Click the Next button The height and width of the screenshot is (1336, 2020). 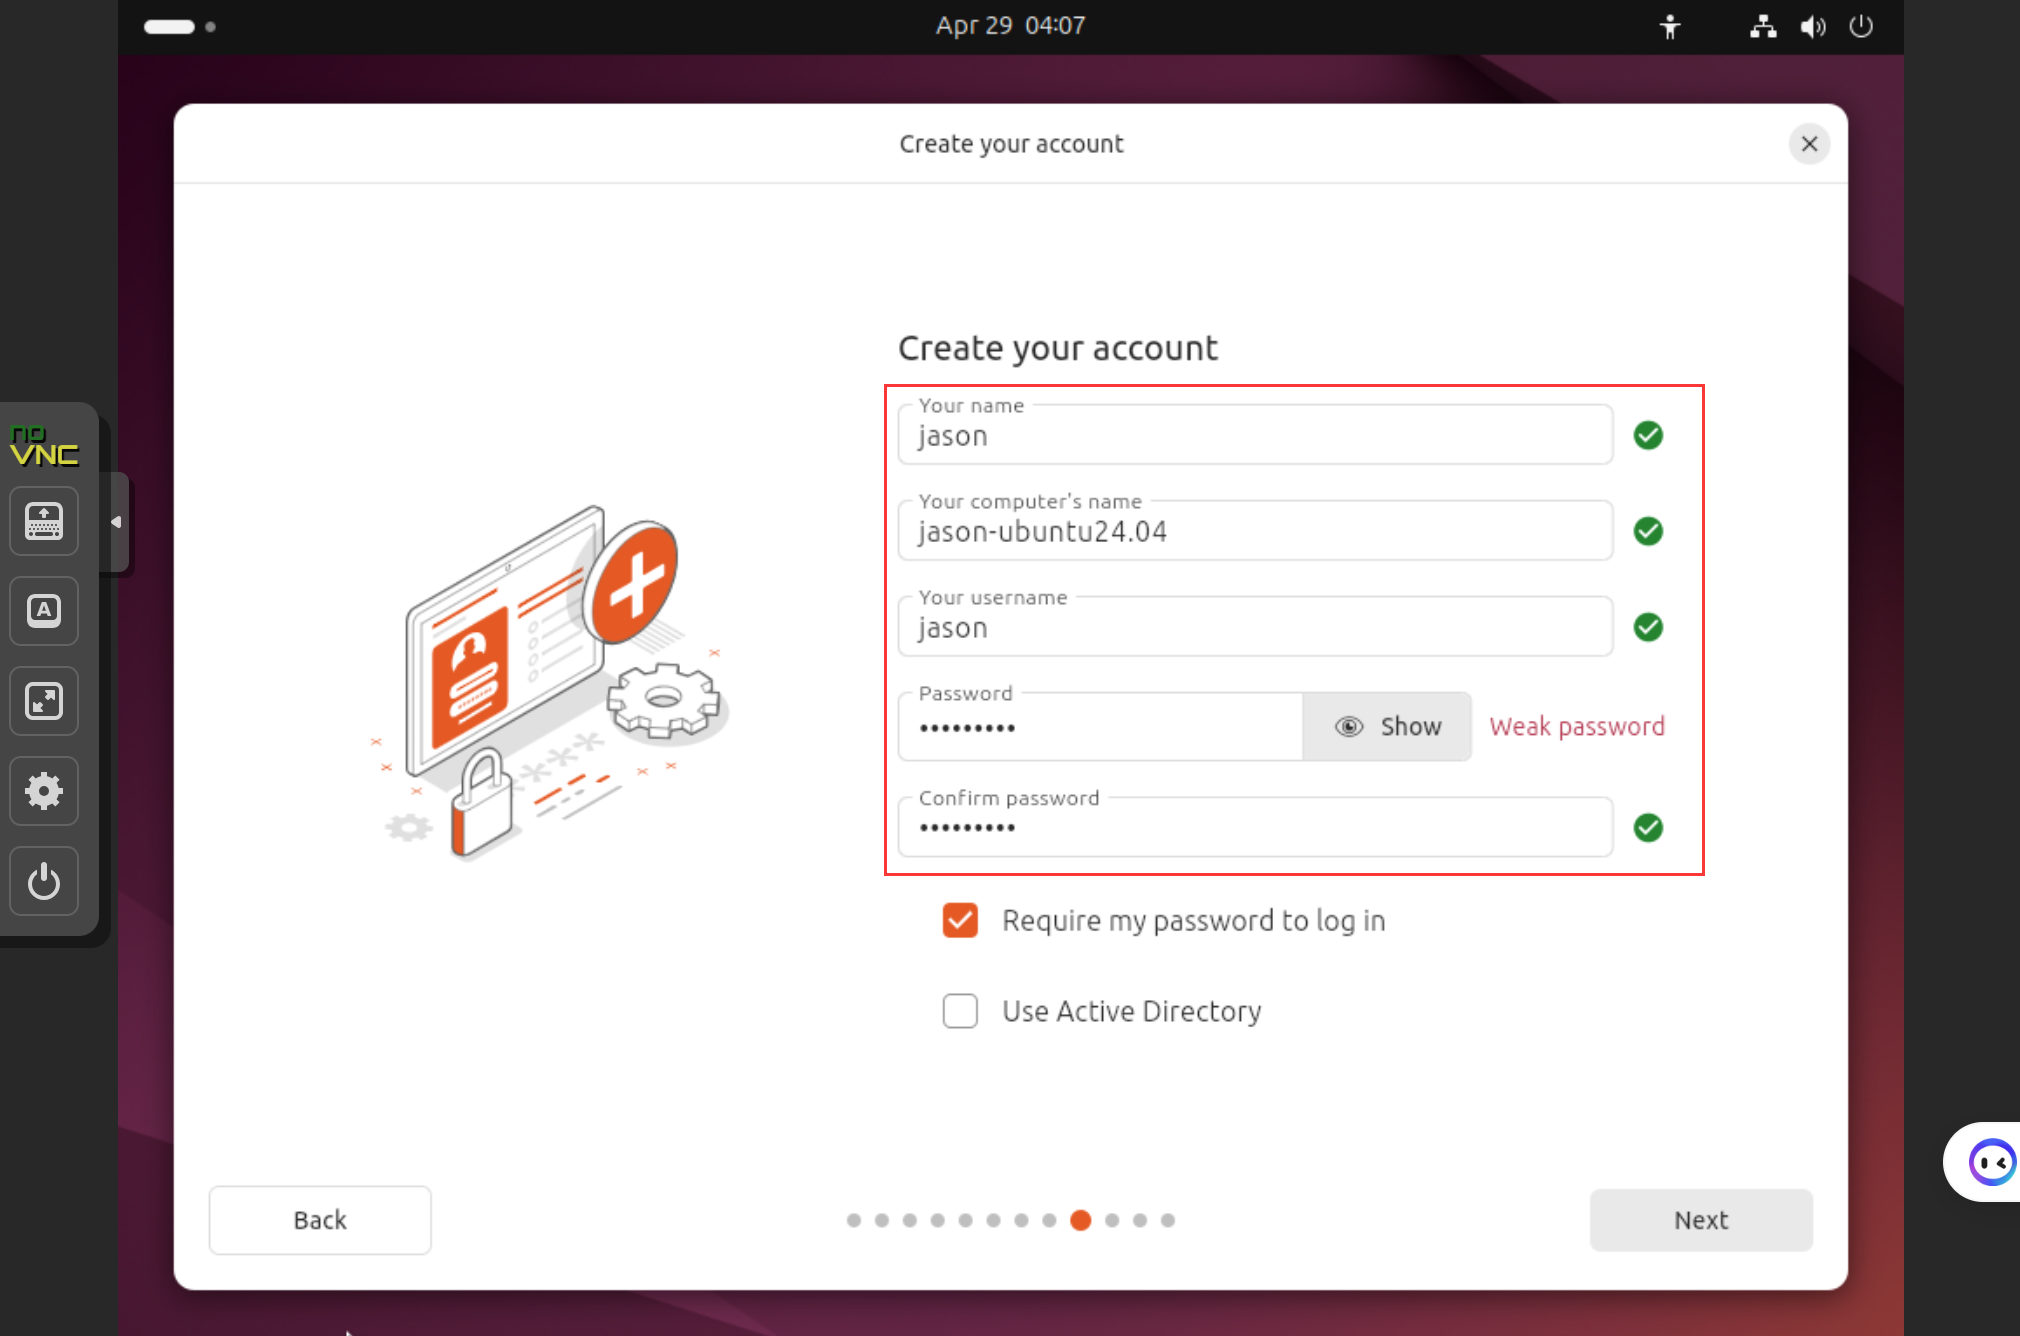click(x=1700, y=1220)
